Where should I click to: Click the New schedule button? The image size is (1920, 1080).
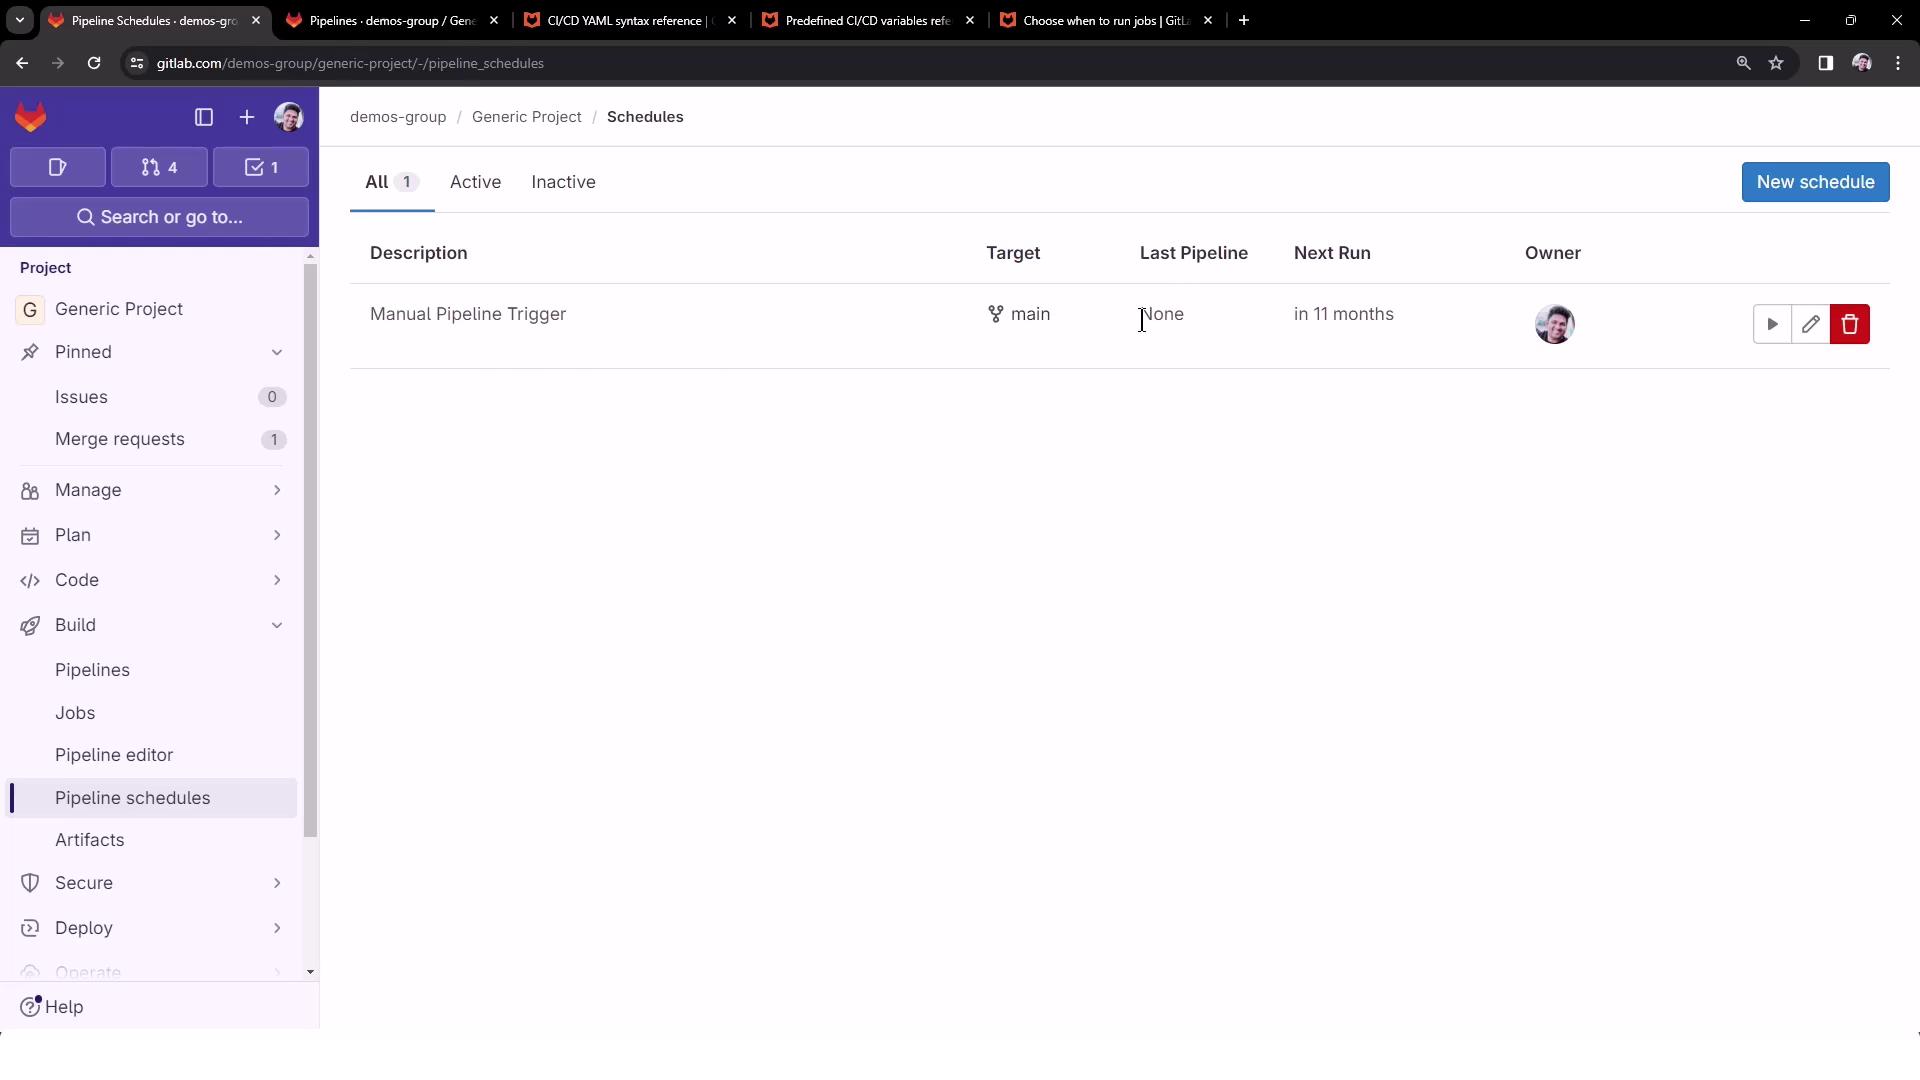coord(1814,182)
